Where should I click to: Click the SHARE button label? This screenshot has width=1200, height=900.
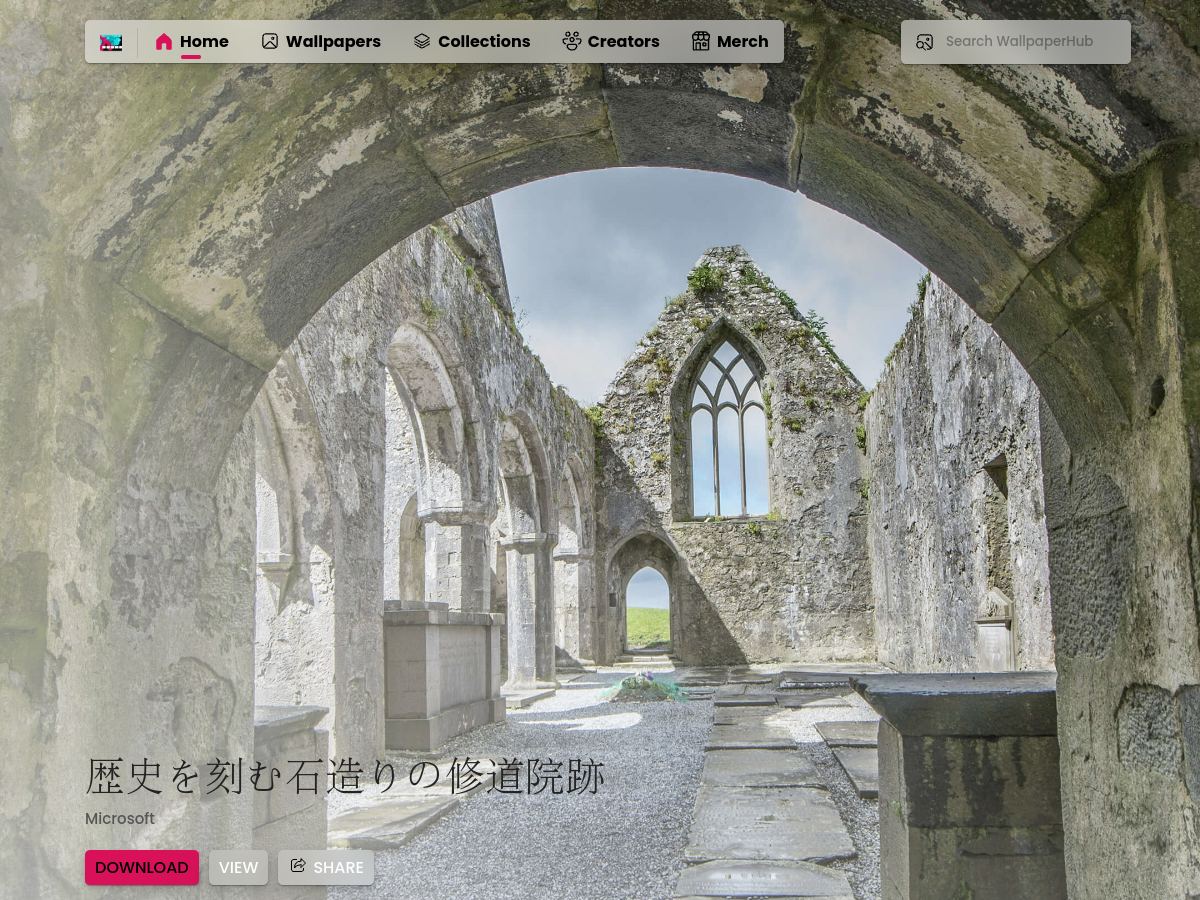[339, 868]
